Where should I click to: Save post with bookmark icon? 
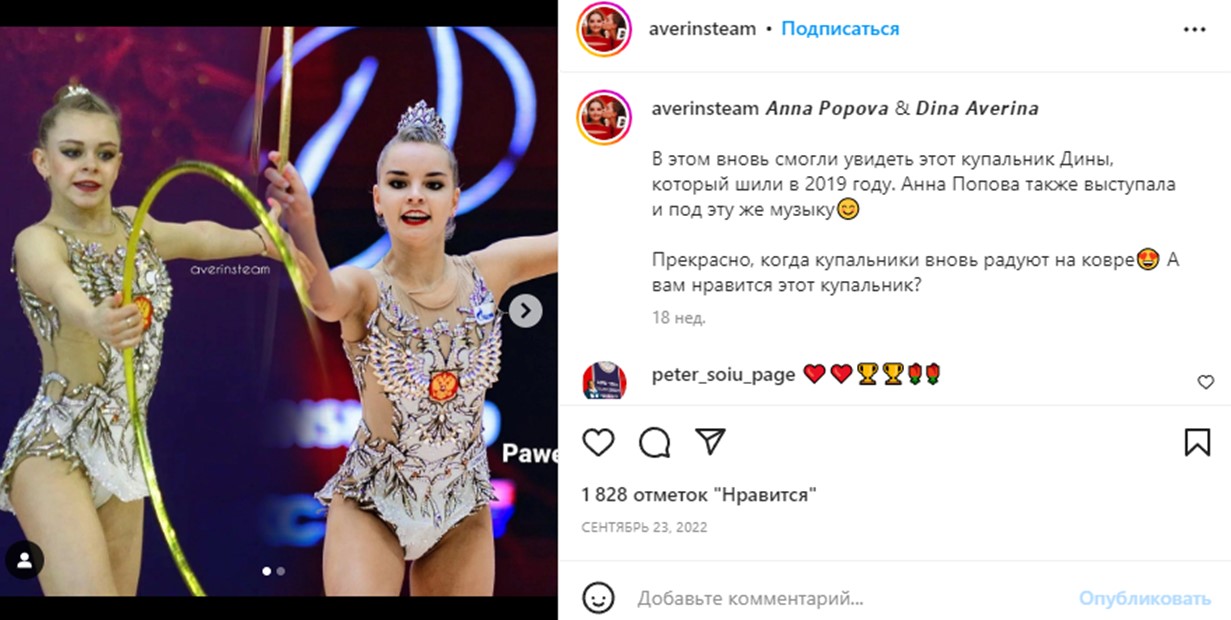click(1197, 442)
